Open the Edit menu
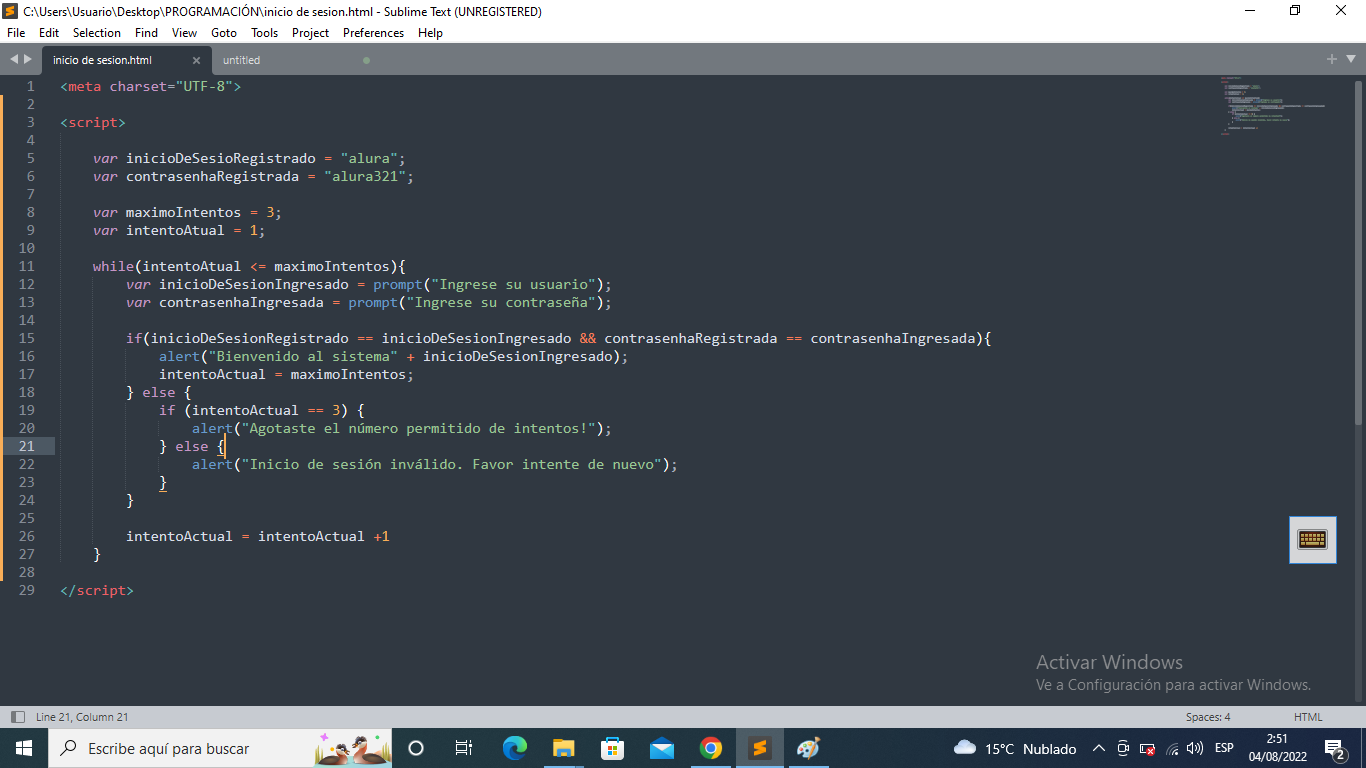The height and width of the screenshot is (768, 1366). [49, 33]
